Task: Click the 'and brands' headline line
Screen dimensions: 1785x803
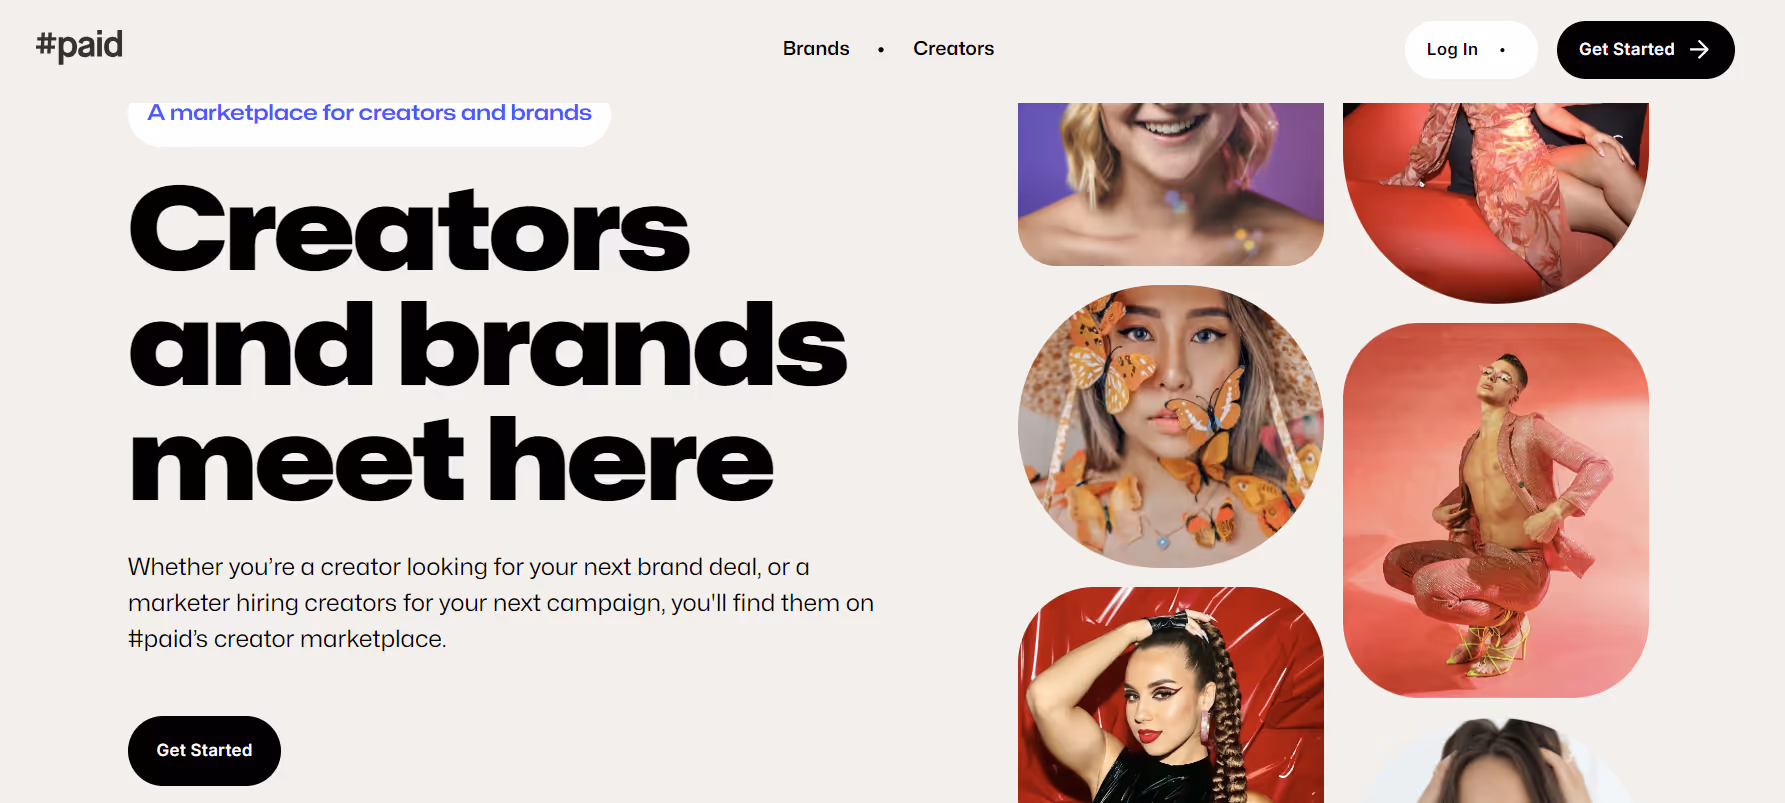Action: click(x=488, y=344)
